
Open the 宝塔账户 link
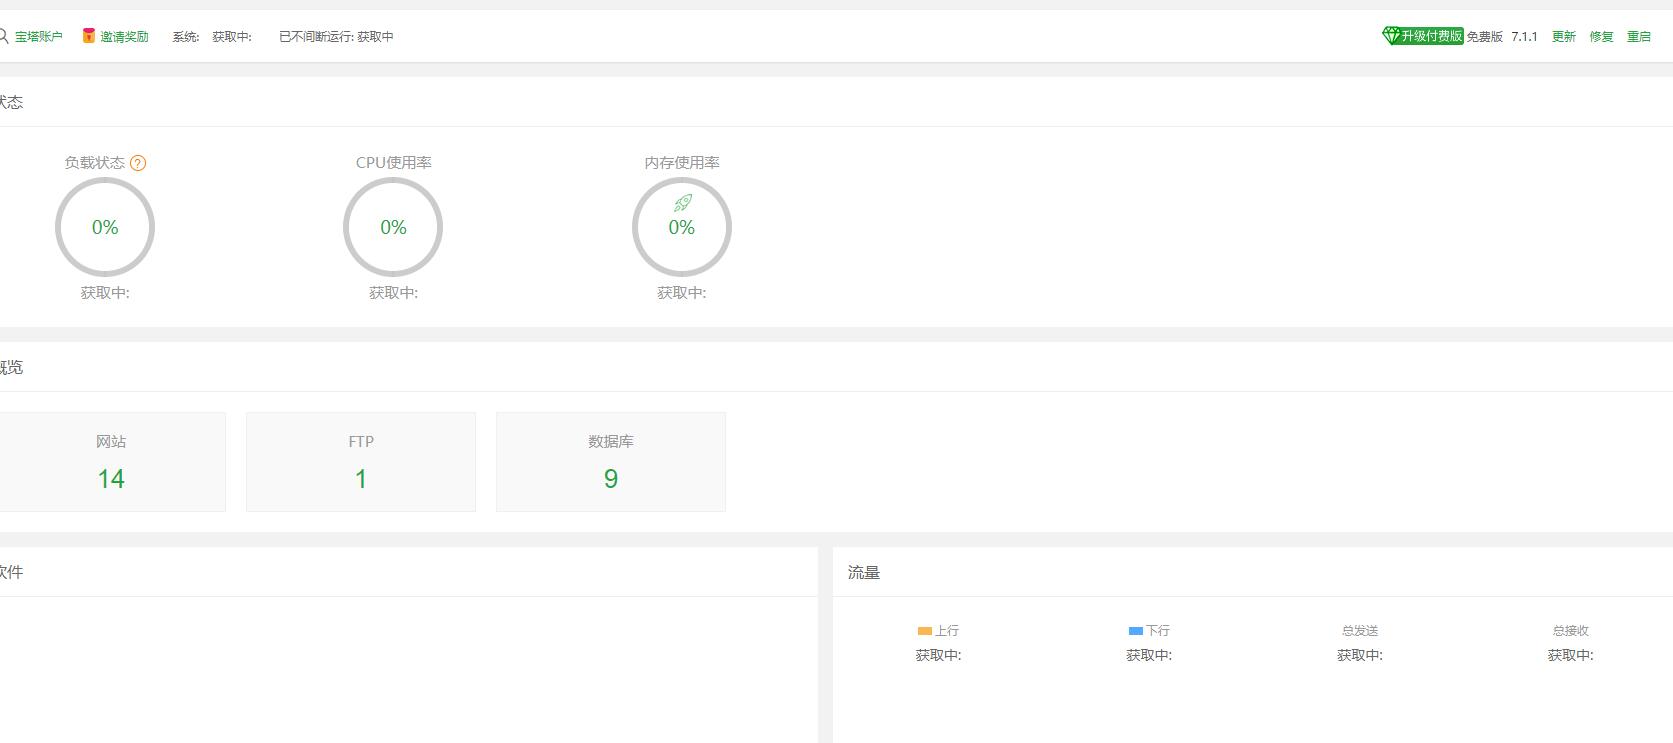[38, 37]
